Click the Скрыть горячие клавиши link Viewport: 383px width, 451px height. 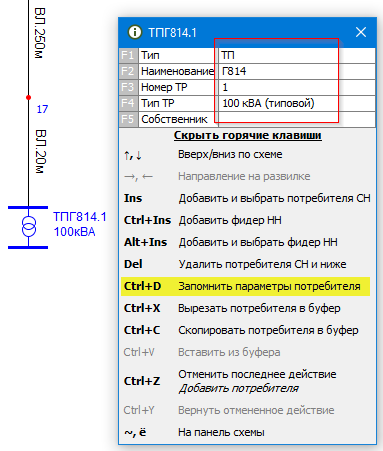(x=248, y=135)
